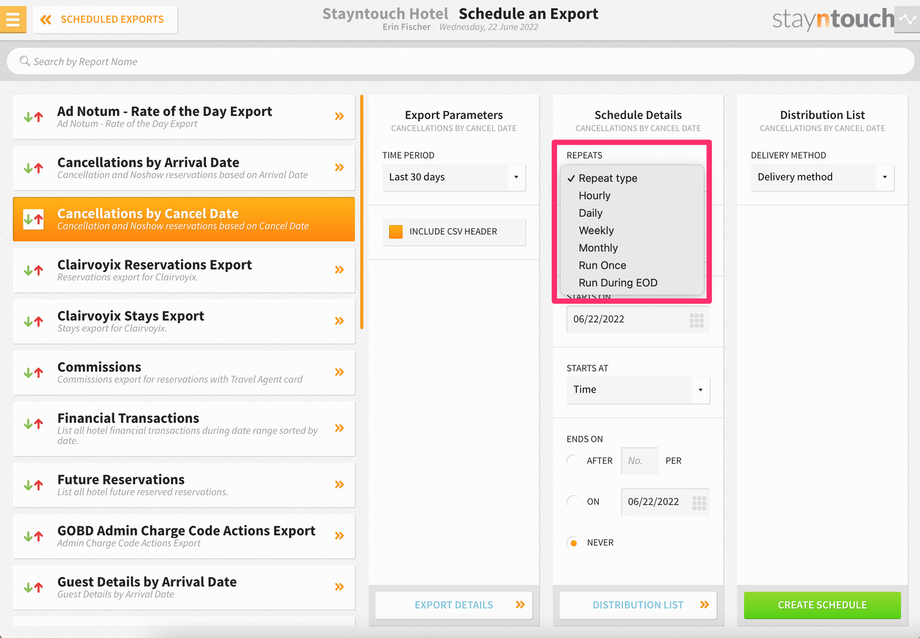
Task: Choose Repeat type placeholder option
Action: click(632, 178)
